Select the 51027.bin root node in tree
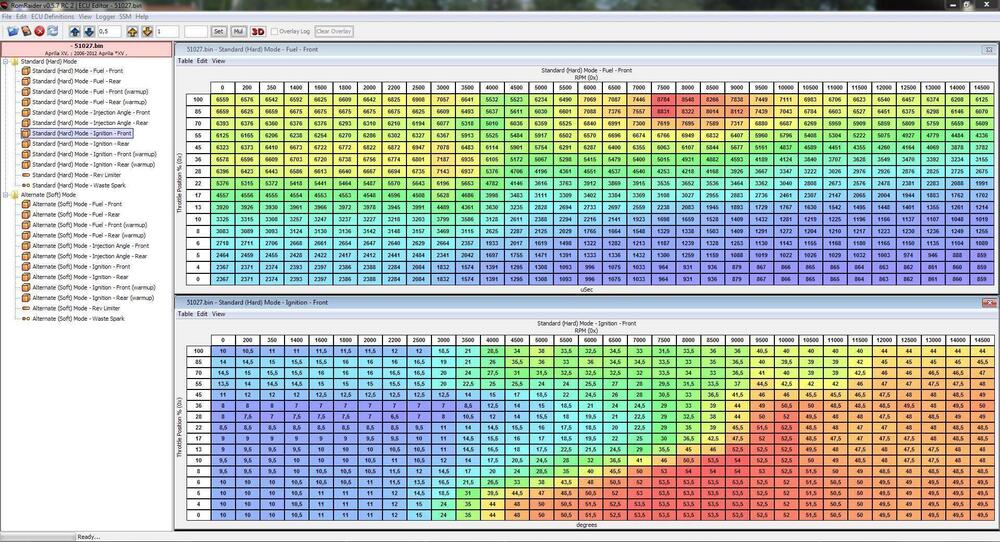 (86, 50)
